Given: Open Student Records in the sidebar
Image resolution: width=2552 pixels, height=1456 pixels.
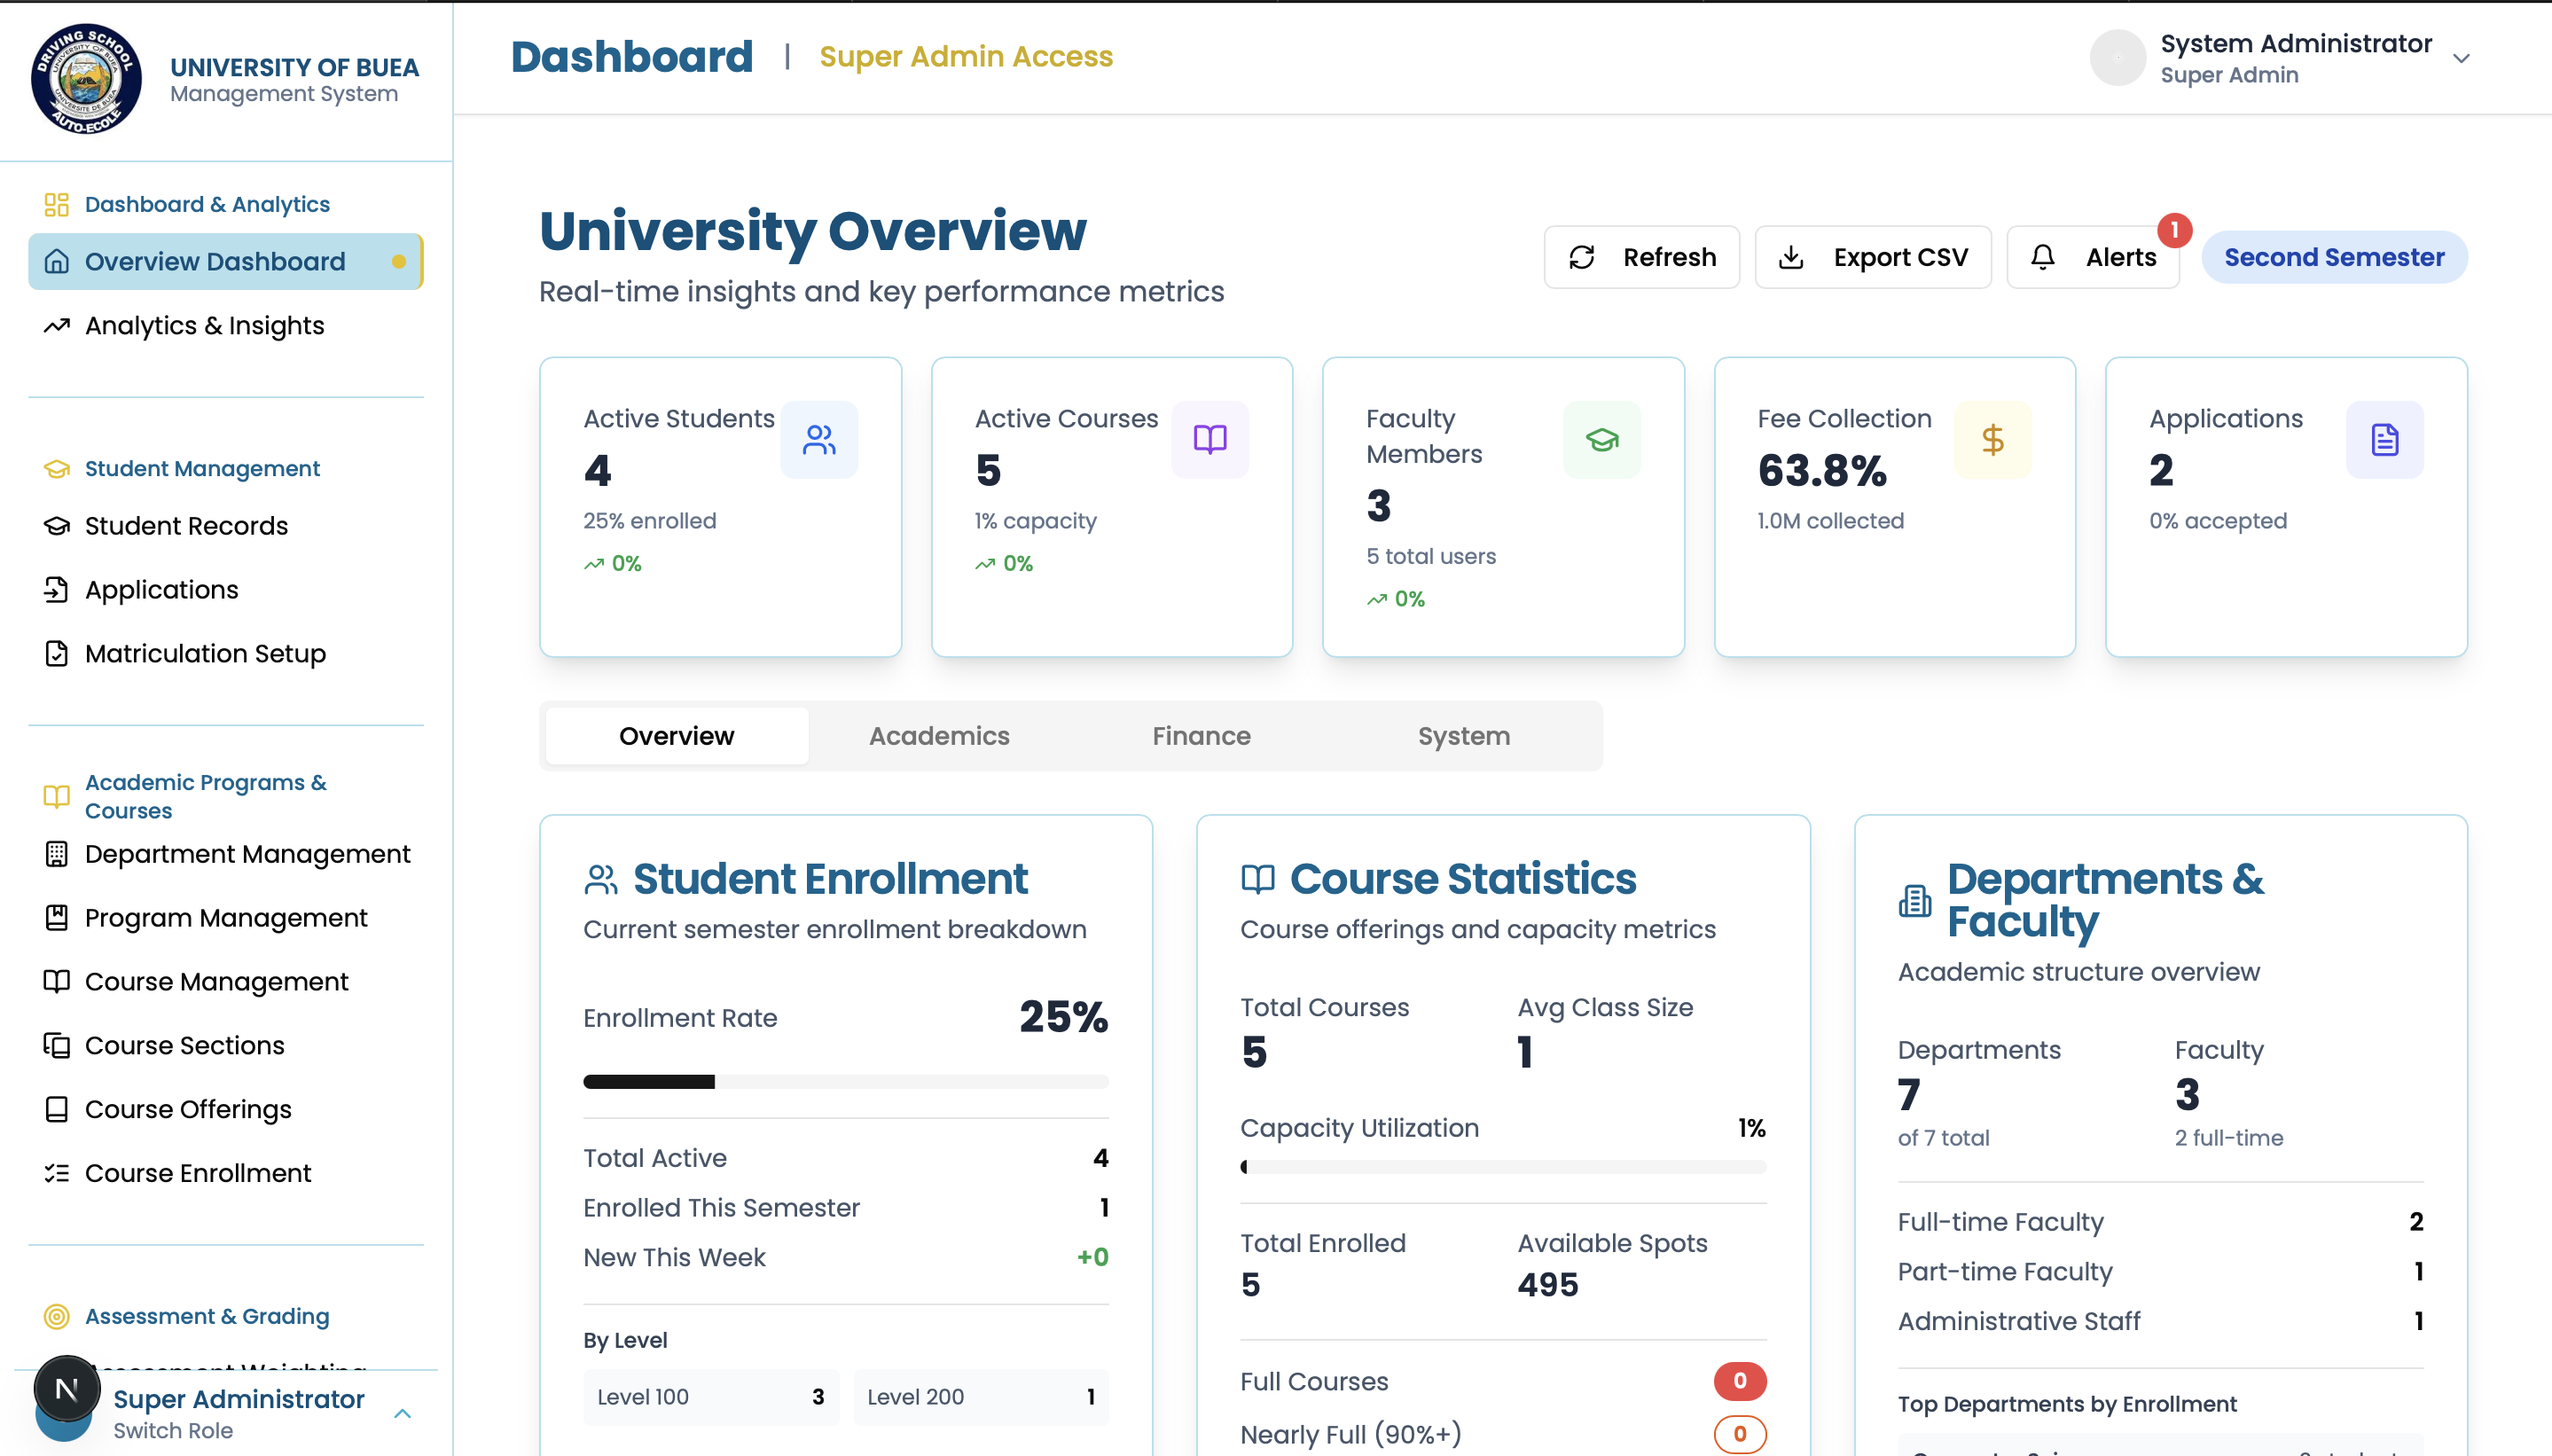Looking at the screenshot, I should [185, 525].
